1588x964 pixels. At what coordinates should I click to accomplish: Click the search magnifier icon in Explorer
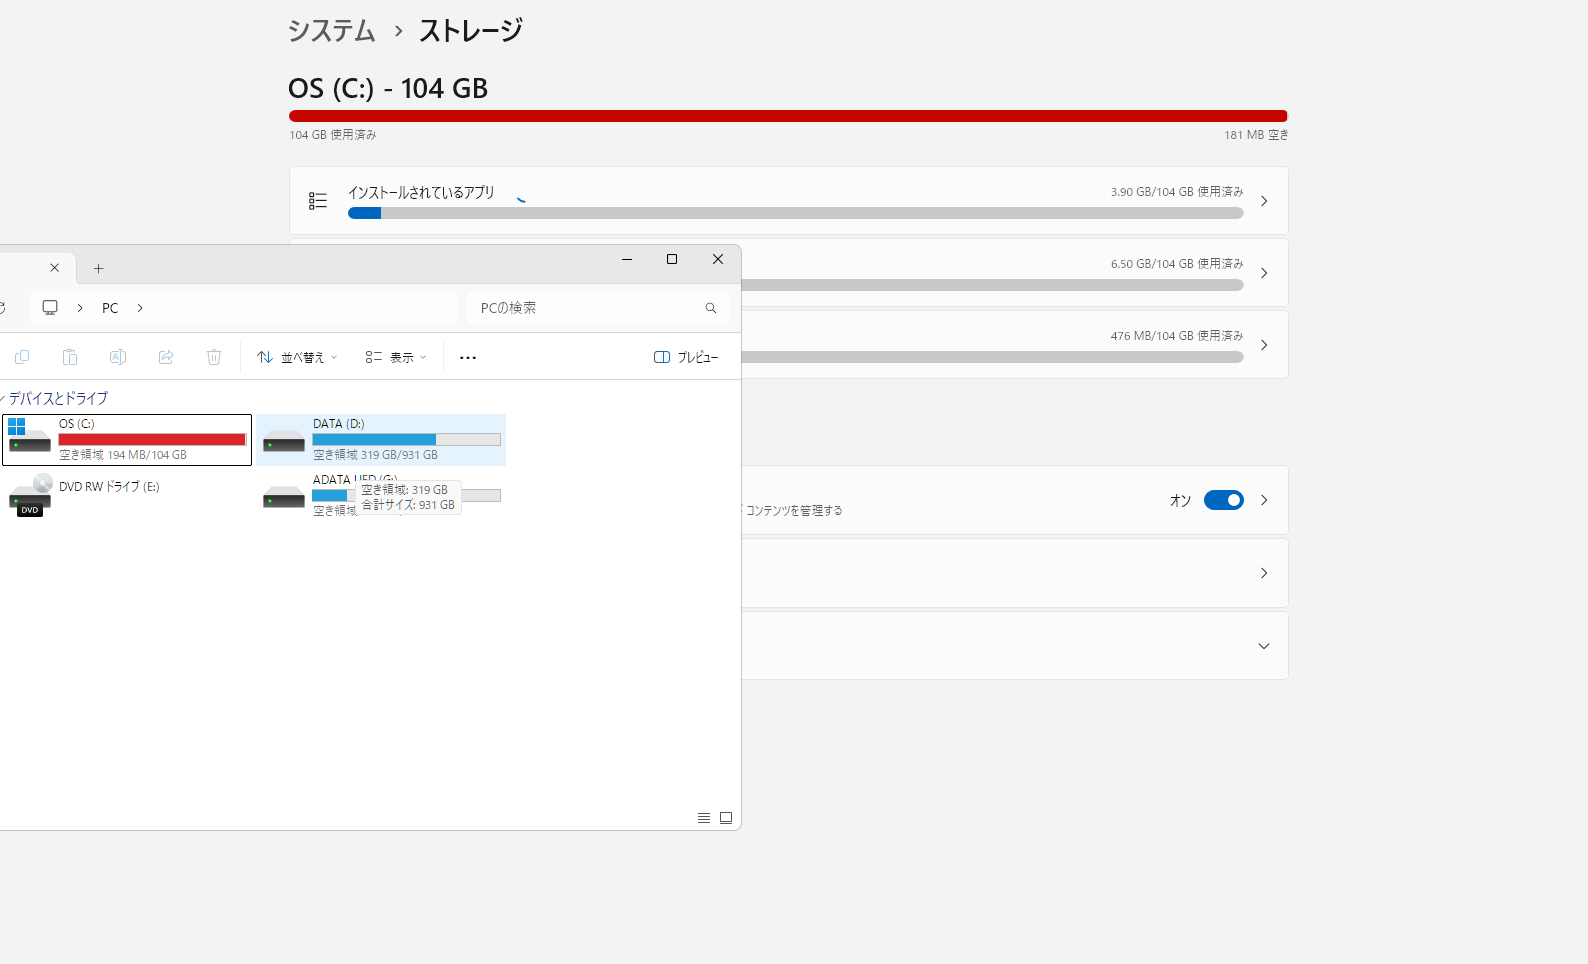tap(711, 308)
